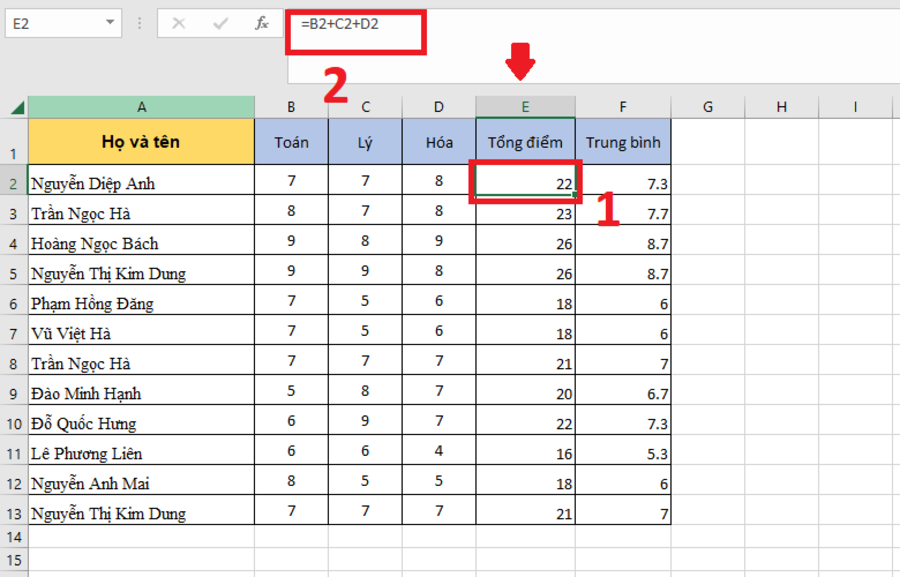
Task: Select the cell 'Lê Phương Liên'
Action: [141, 450]
